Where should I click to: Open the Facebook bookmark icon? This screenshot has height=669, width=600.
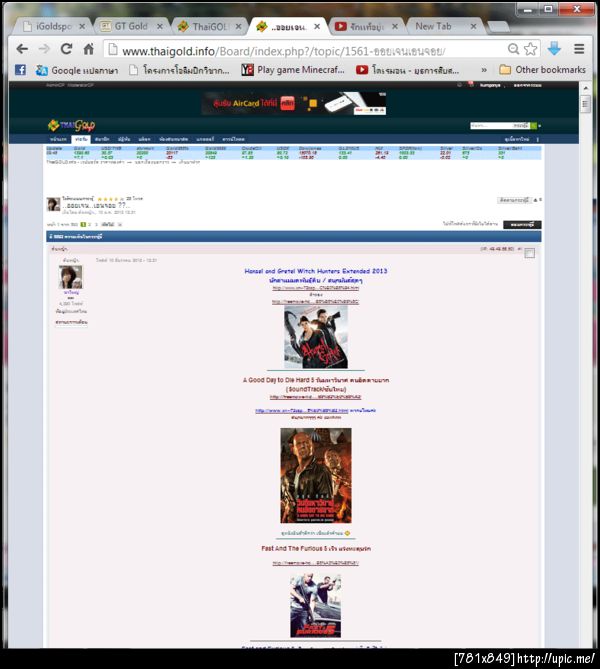20,70
